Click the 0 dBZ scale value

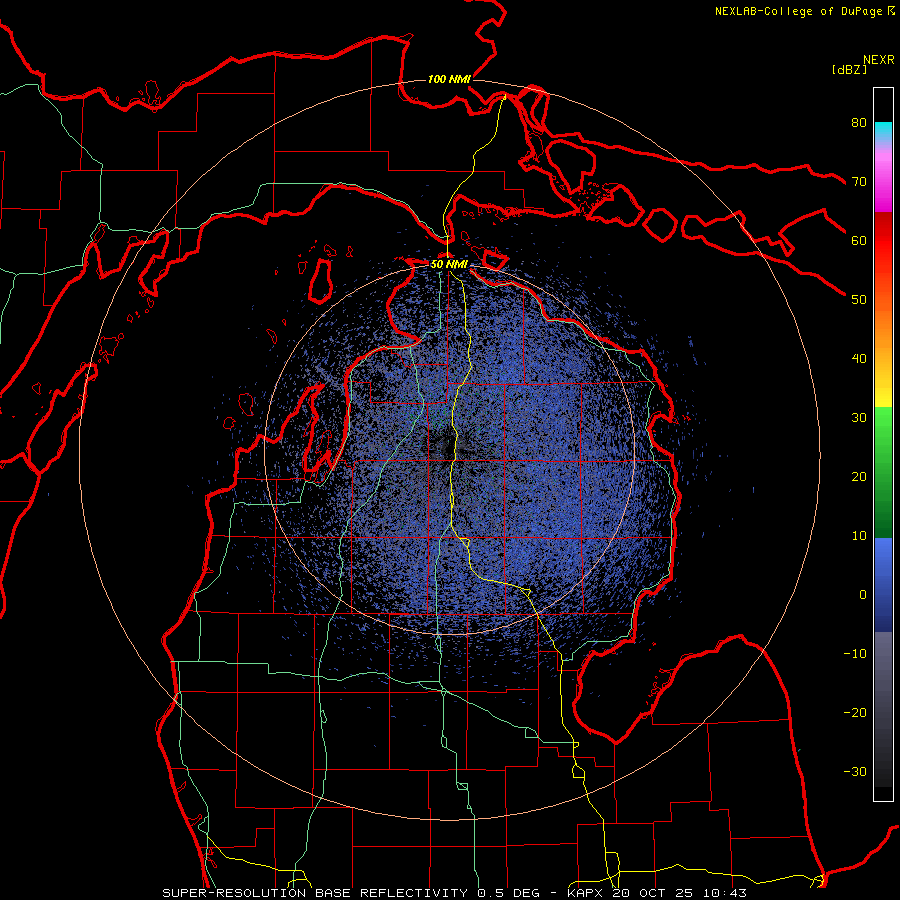point(863,595)
